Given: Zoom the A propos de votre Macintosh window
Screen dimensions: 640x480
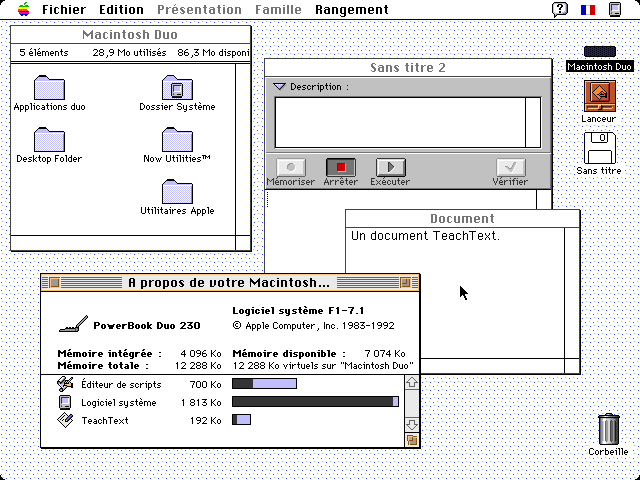Looking at the screenshot, I should coord(405,282).
